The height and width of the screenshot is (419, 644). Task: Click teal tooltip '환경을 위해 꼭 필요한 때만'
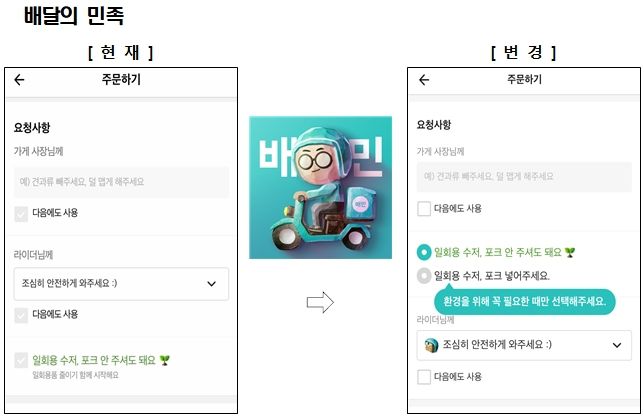click(x=524, y=302)
